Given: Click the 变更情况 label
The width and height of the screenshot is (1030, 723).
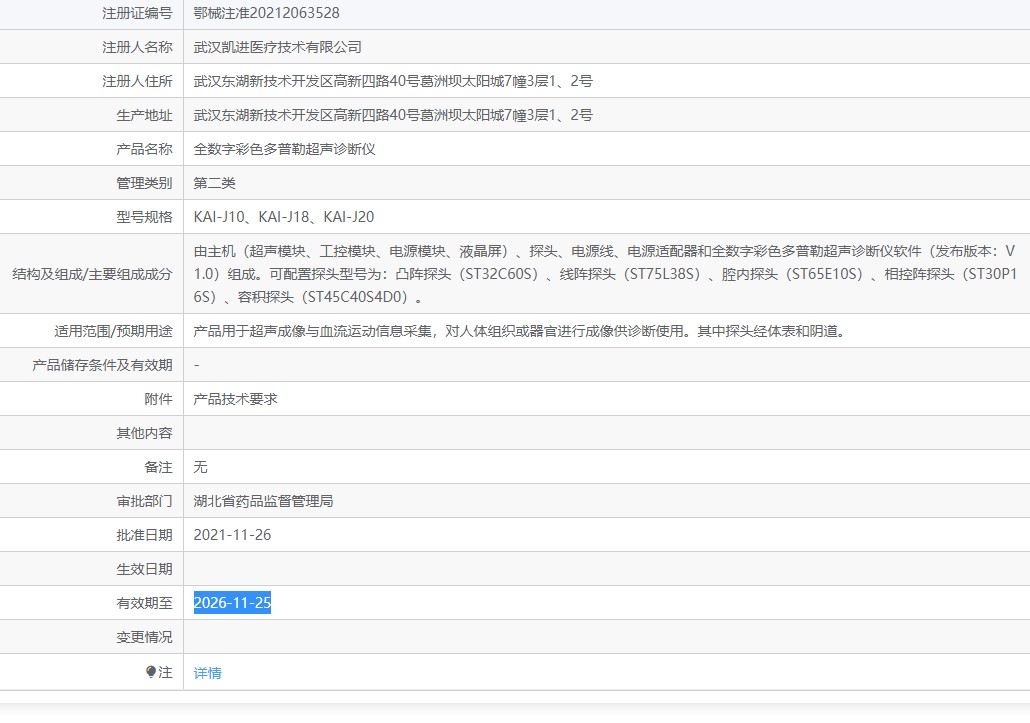Looking at the screenshot, I should 145,638.
